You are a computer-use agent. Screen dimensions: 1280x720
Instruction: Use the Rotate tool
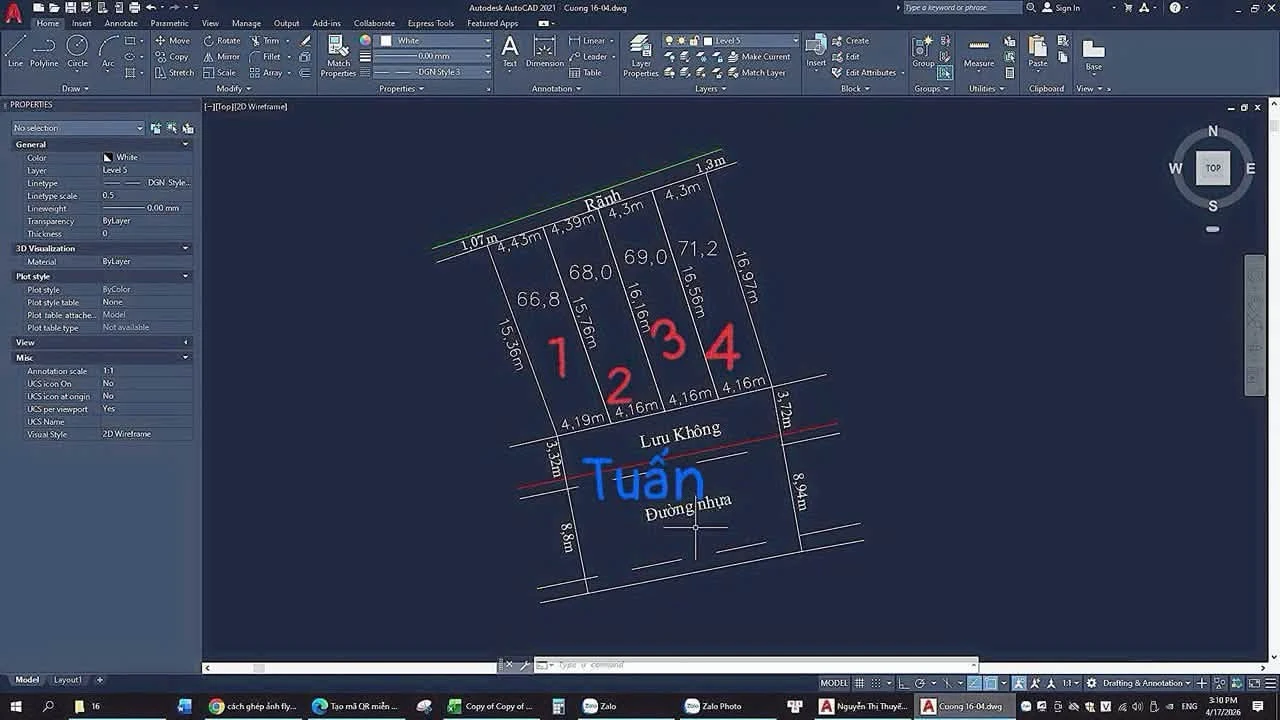pyautogui.click(x=221, y=41)
